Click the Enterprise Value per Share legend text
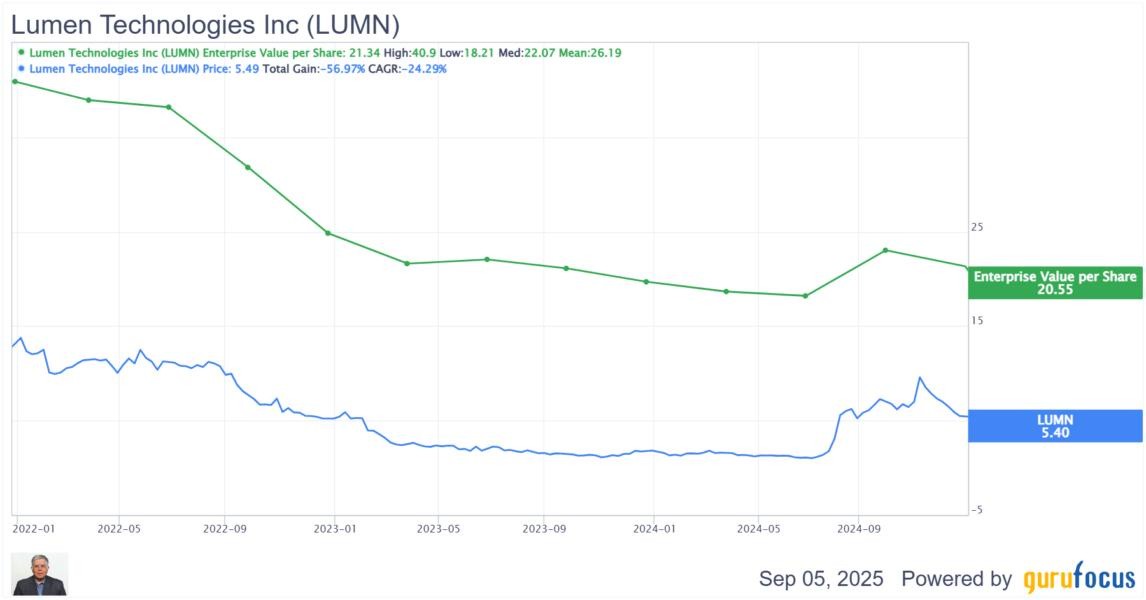Viewport: 1146px width, 600px height. [x=325, y=53]
